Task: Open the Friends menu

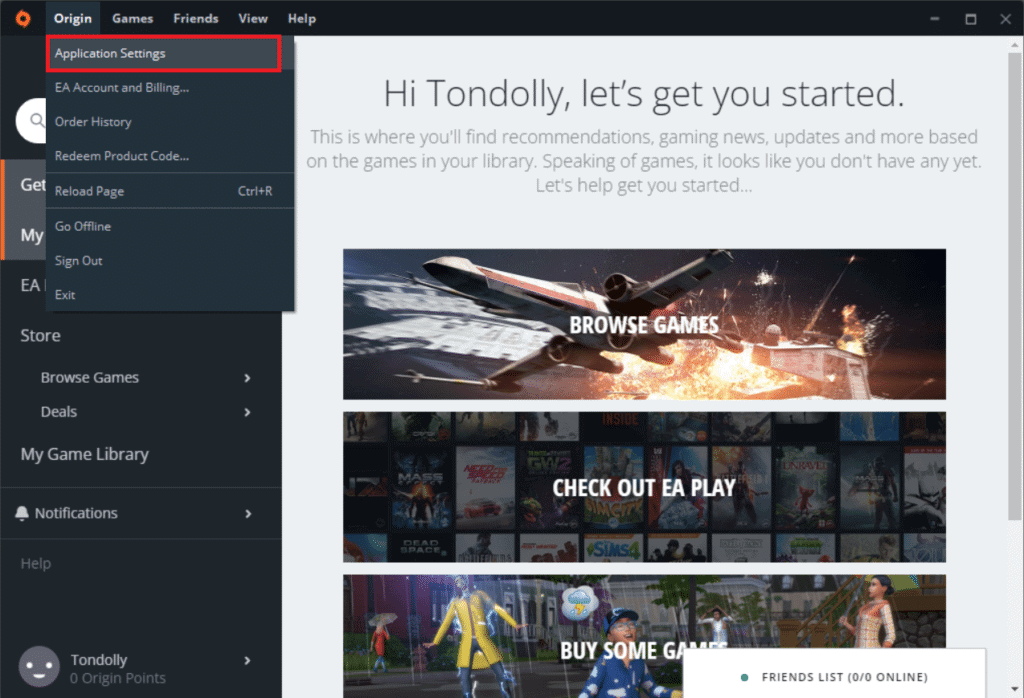Action: pos(195,17)
